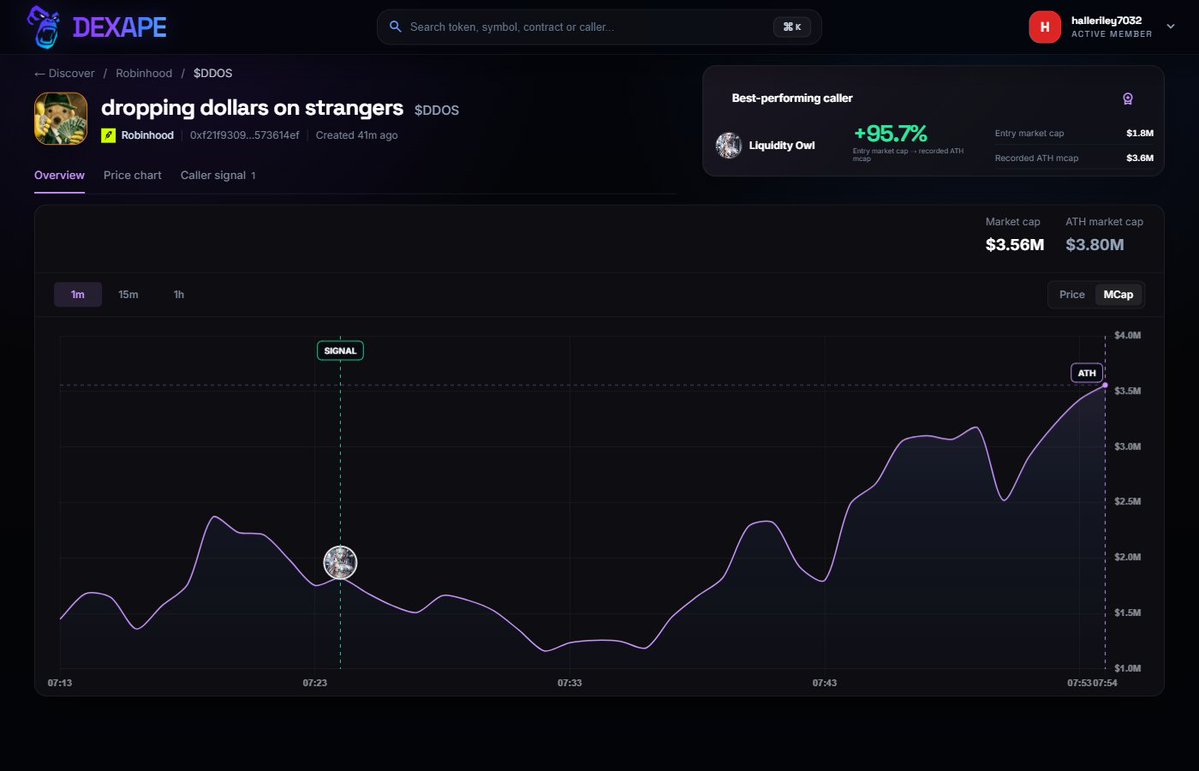
Task: Select the 1h timeframe
Action: (178, 294)
